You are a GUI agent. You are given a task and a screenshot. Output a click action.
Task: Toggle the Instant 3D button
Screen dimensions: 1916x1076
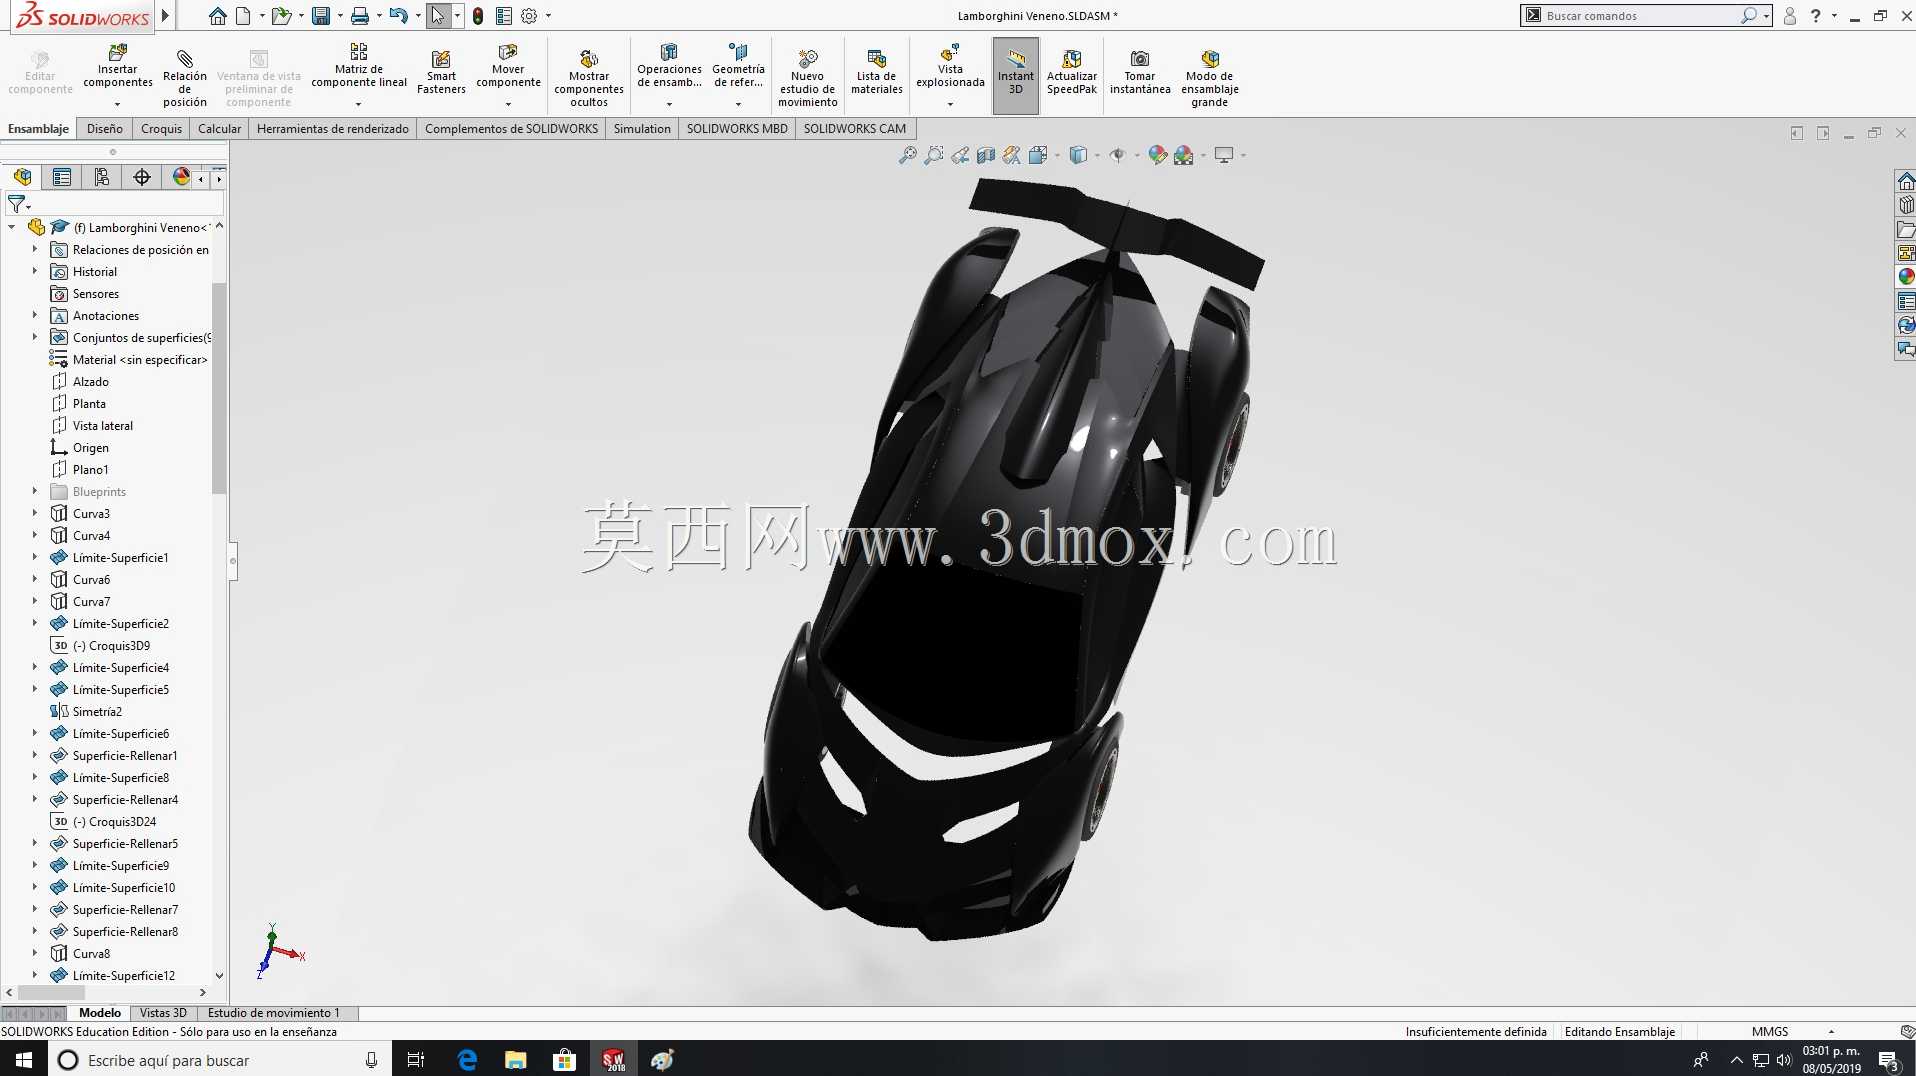click(x=1016, y=75)
